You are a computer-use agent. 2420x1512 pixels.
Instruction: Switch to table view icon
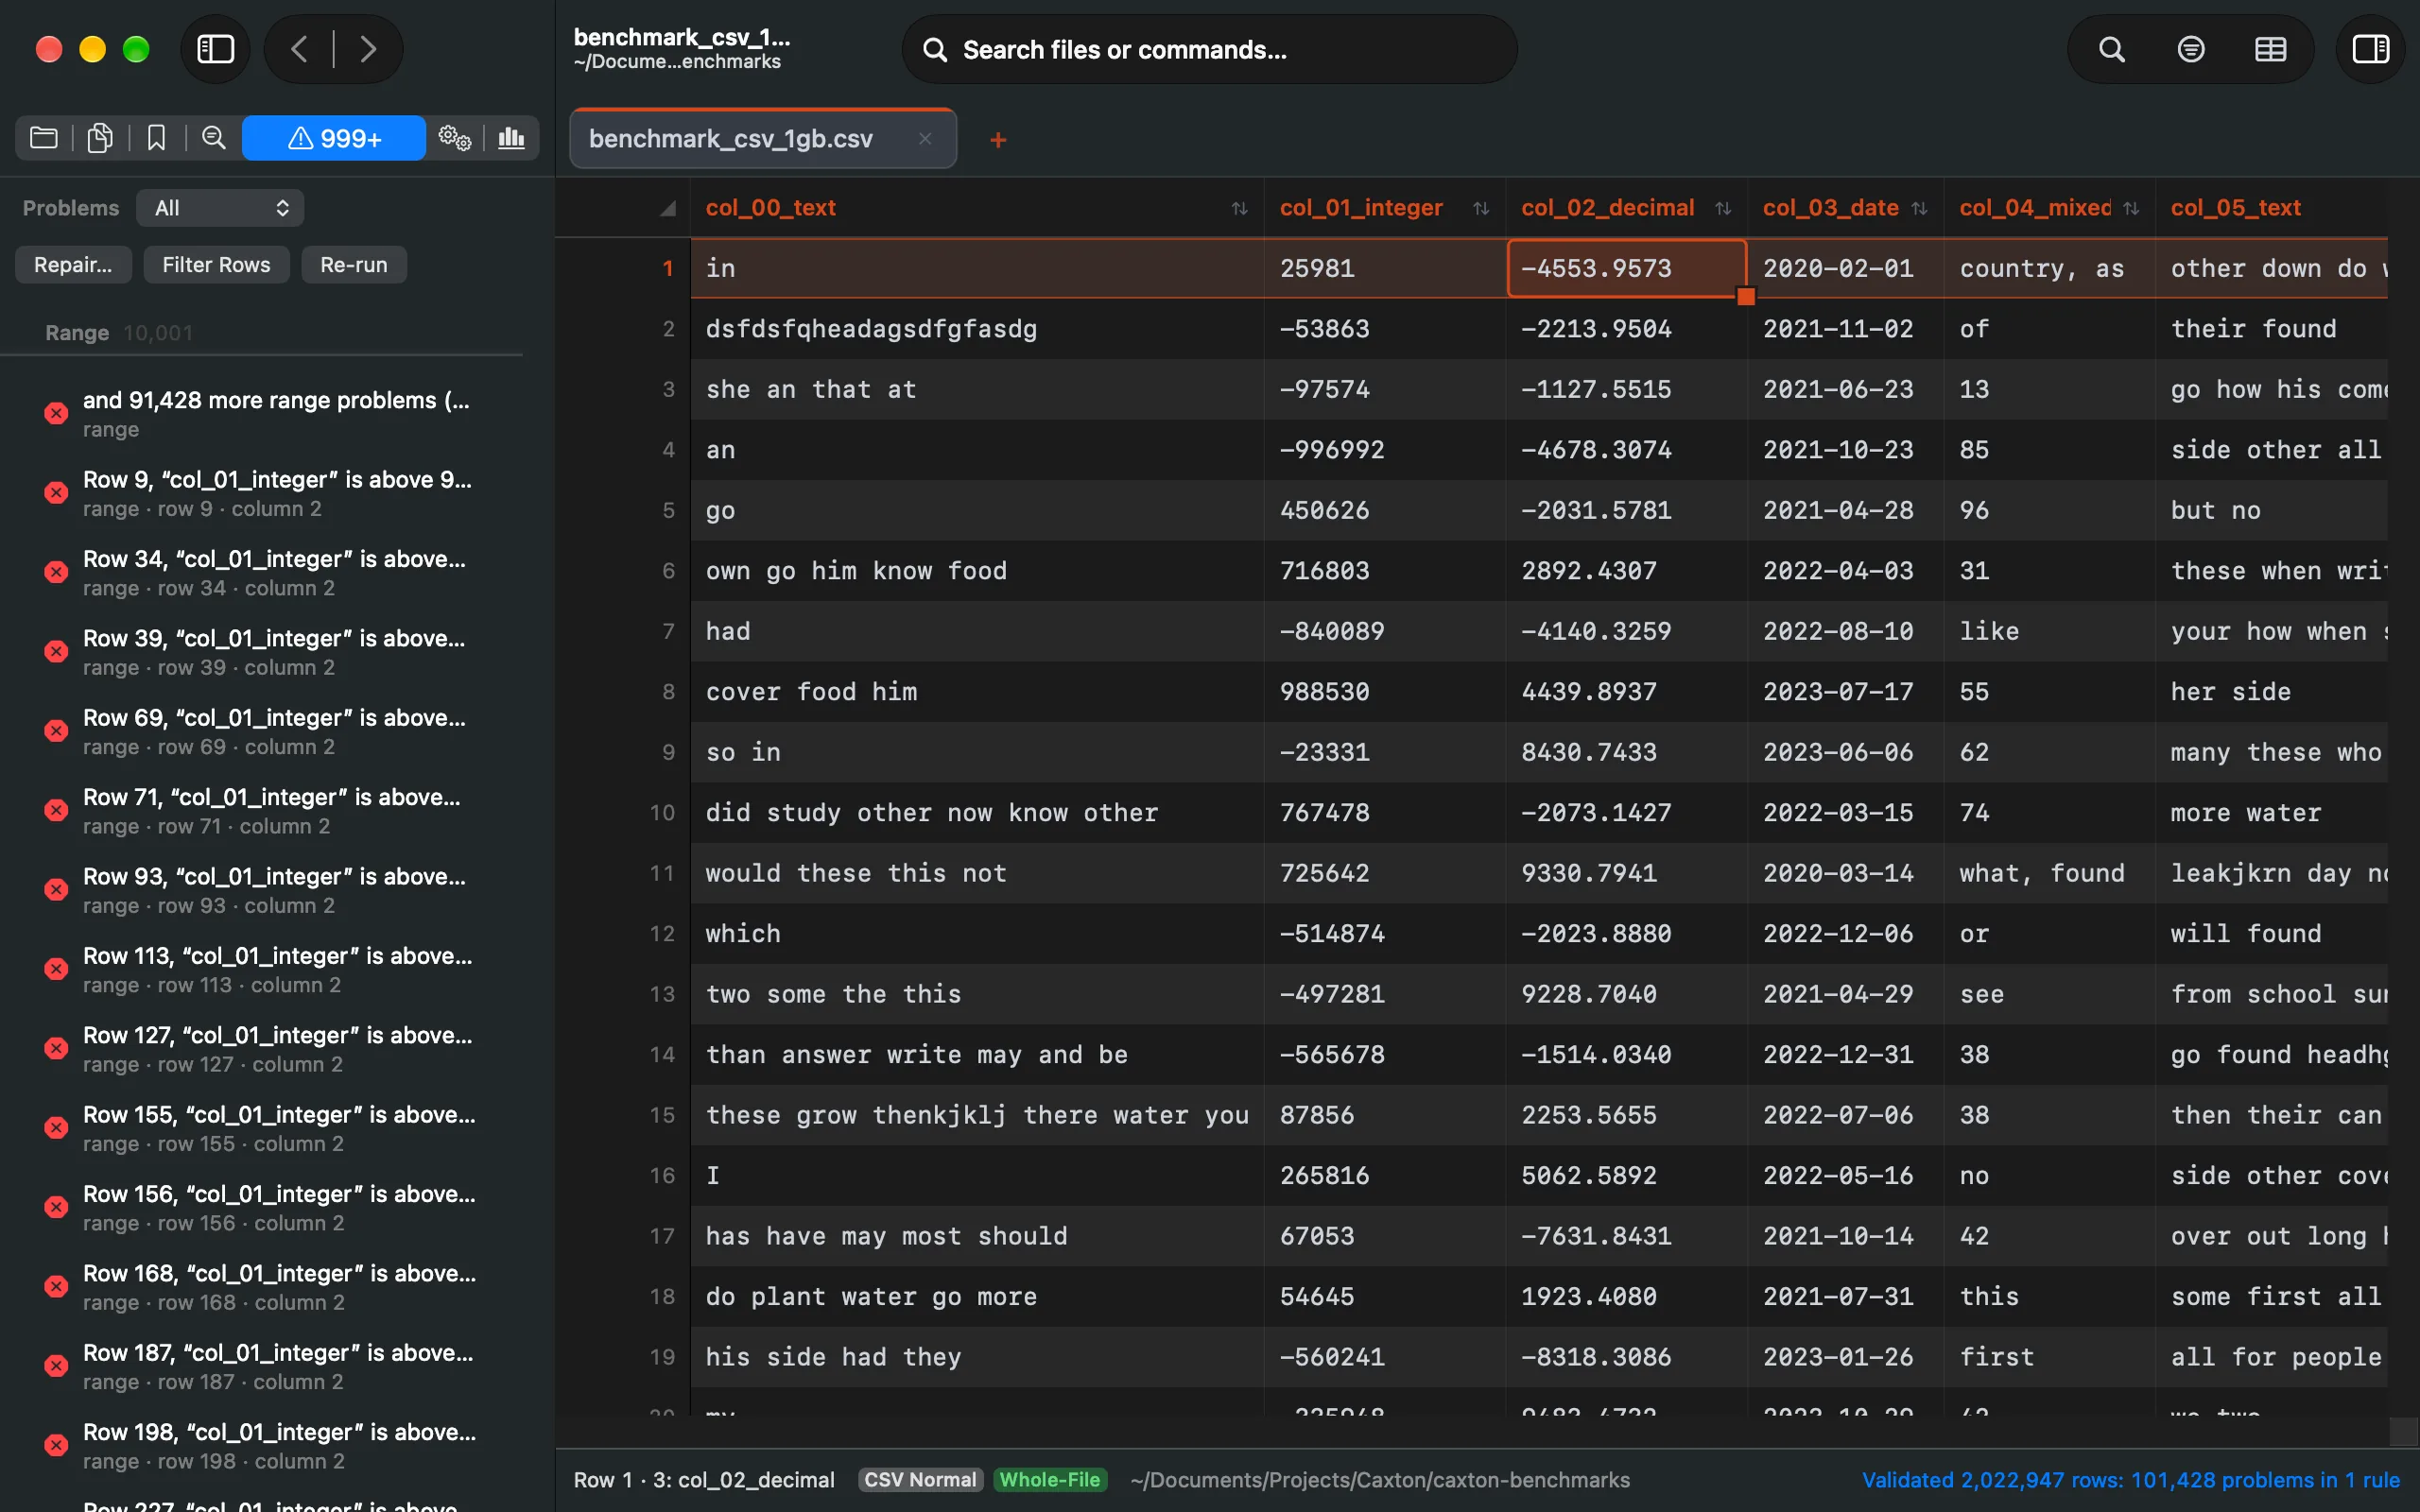click(2270, 49)
